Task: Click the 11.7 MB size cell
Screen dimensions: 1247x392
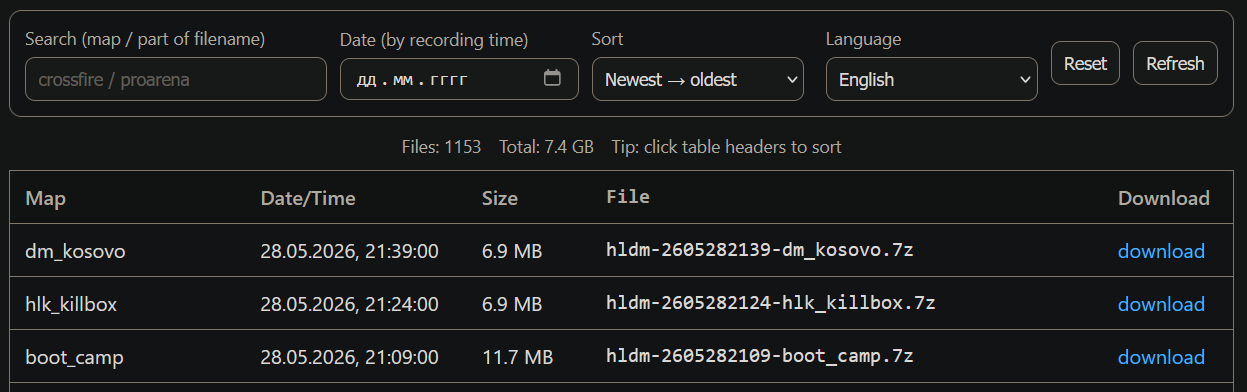Action: [517, 357]
